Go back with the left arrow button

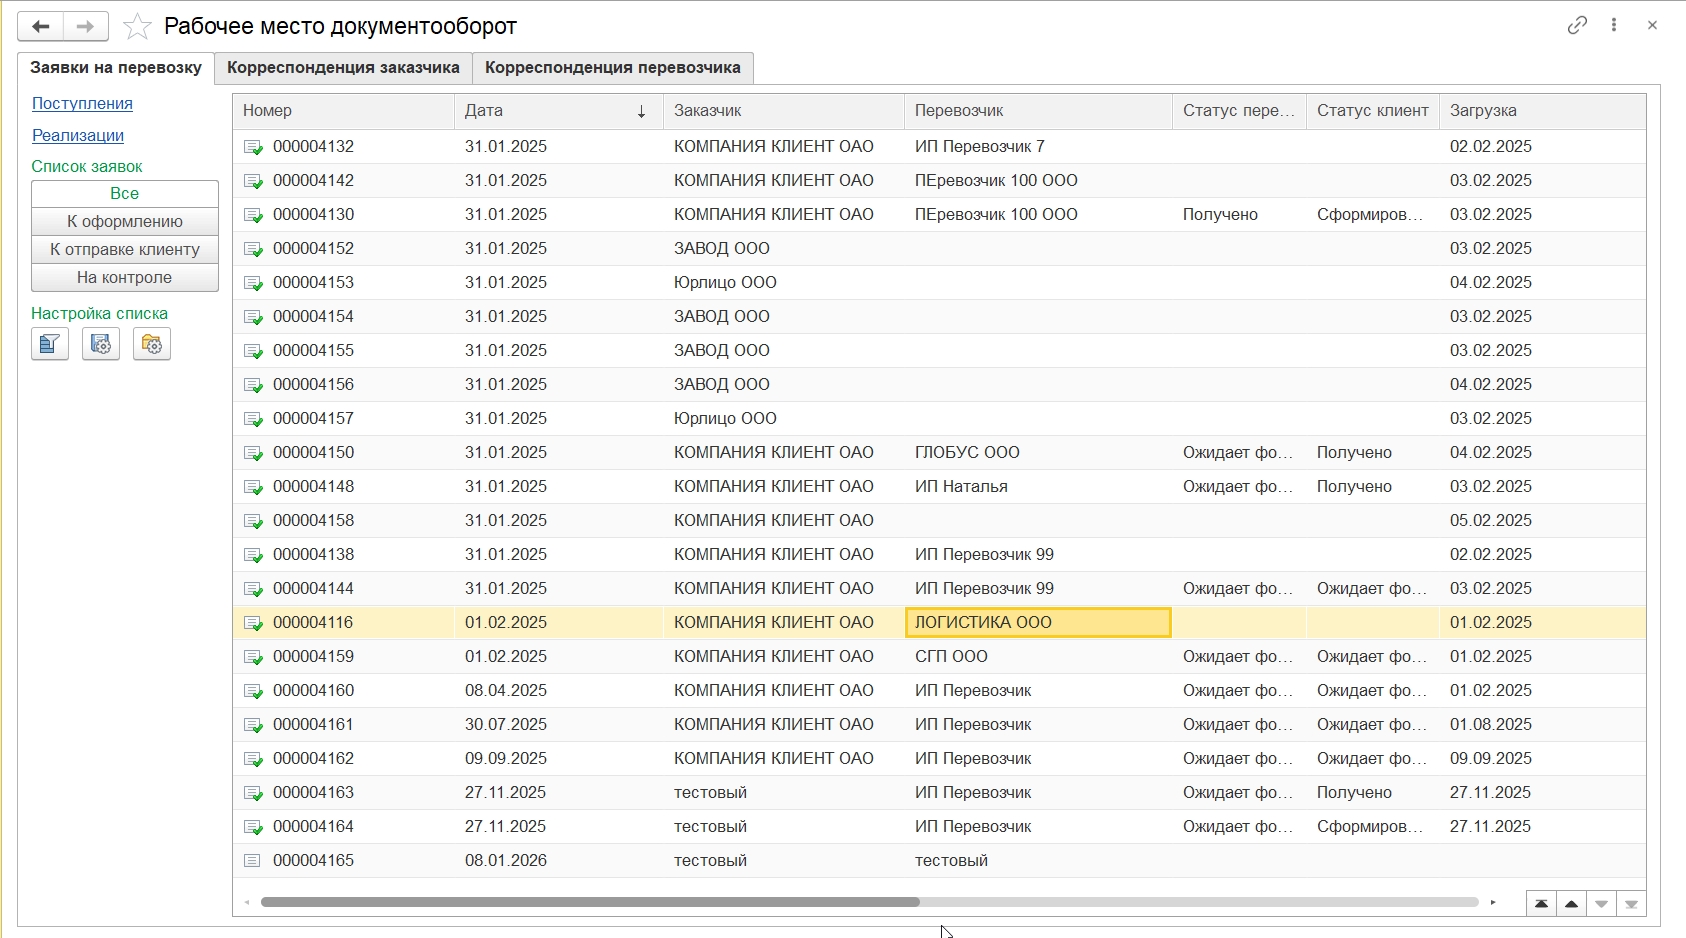41,26
